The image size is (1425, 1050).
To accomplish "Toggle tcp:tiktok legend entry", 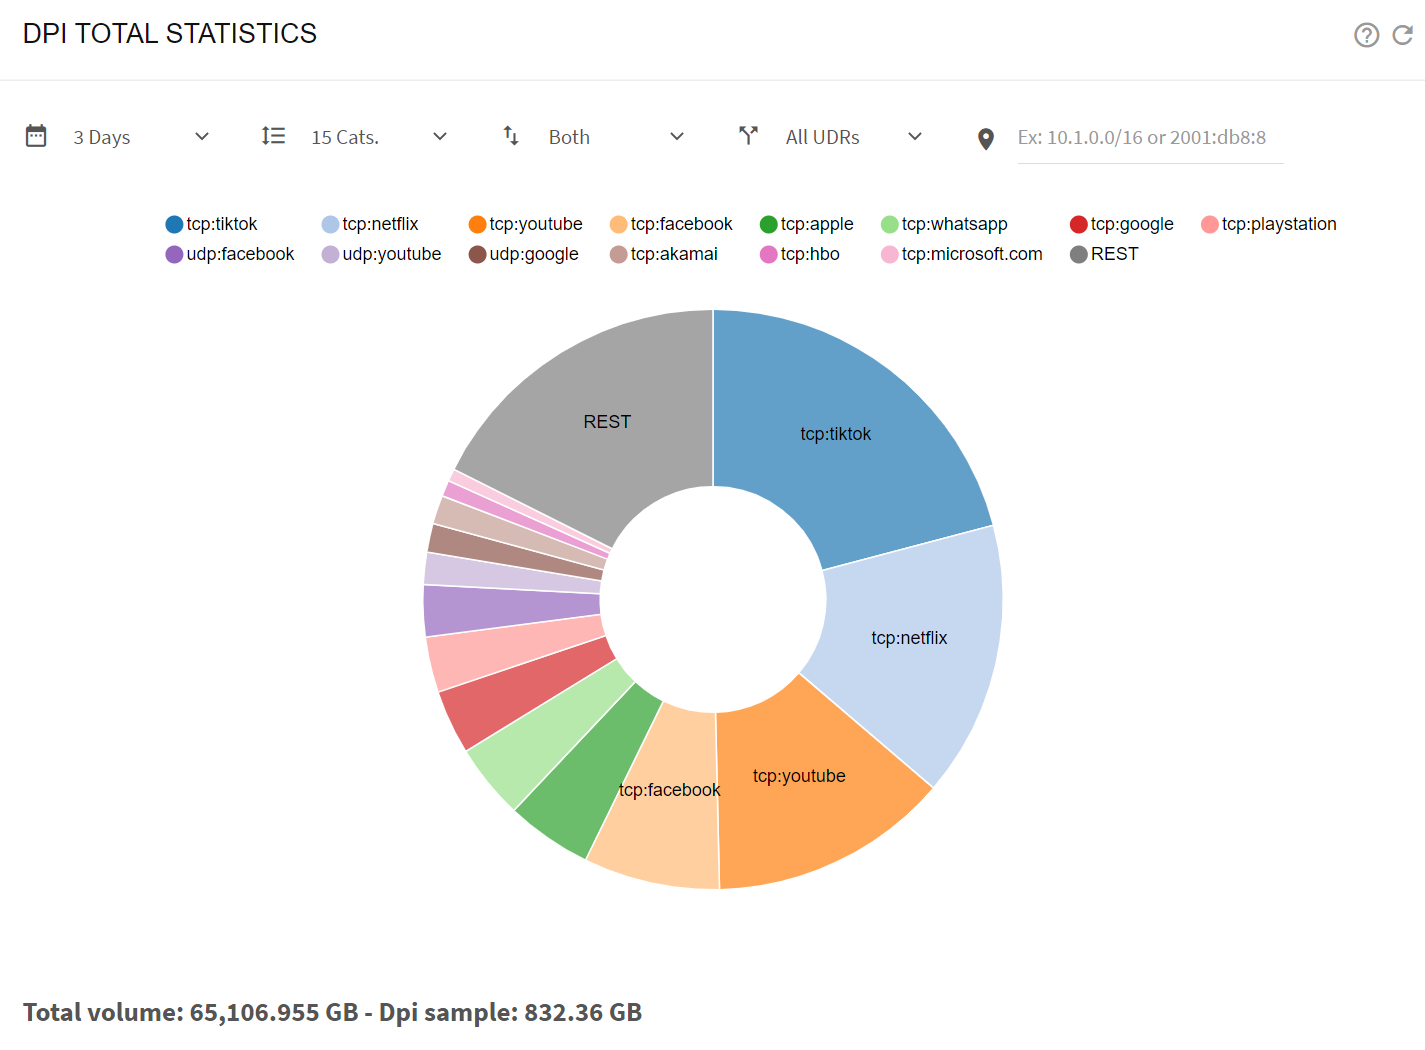I will (x=211, y=224).
